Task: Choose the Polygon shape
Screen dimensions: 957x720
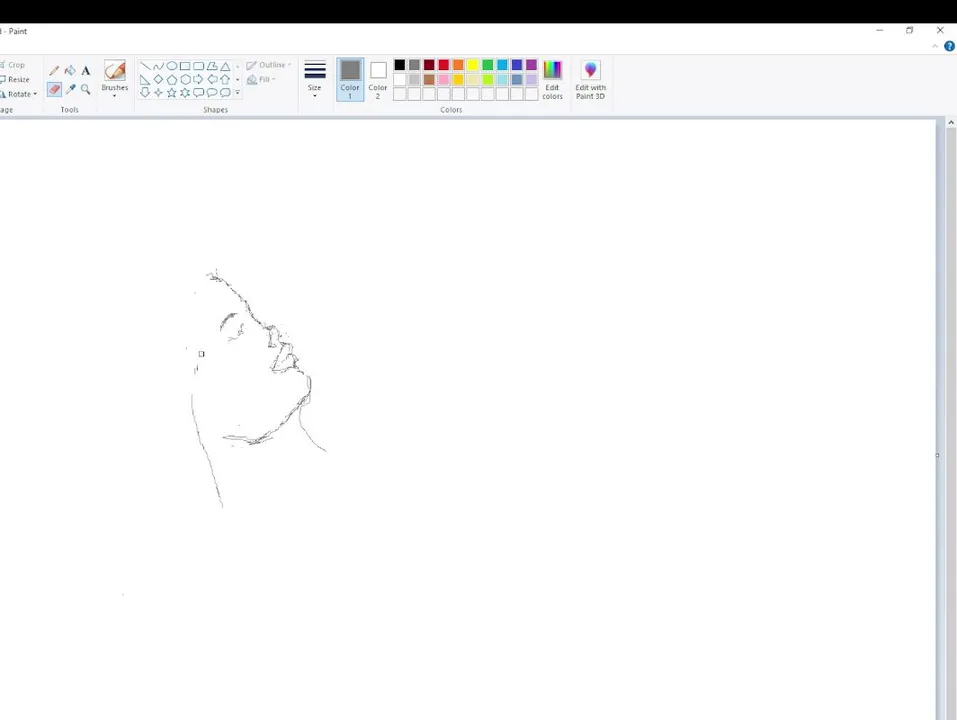Action: pos(212,66)
